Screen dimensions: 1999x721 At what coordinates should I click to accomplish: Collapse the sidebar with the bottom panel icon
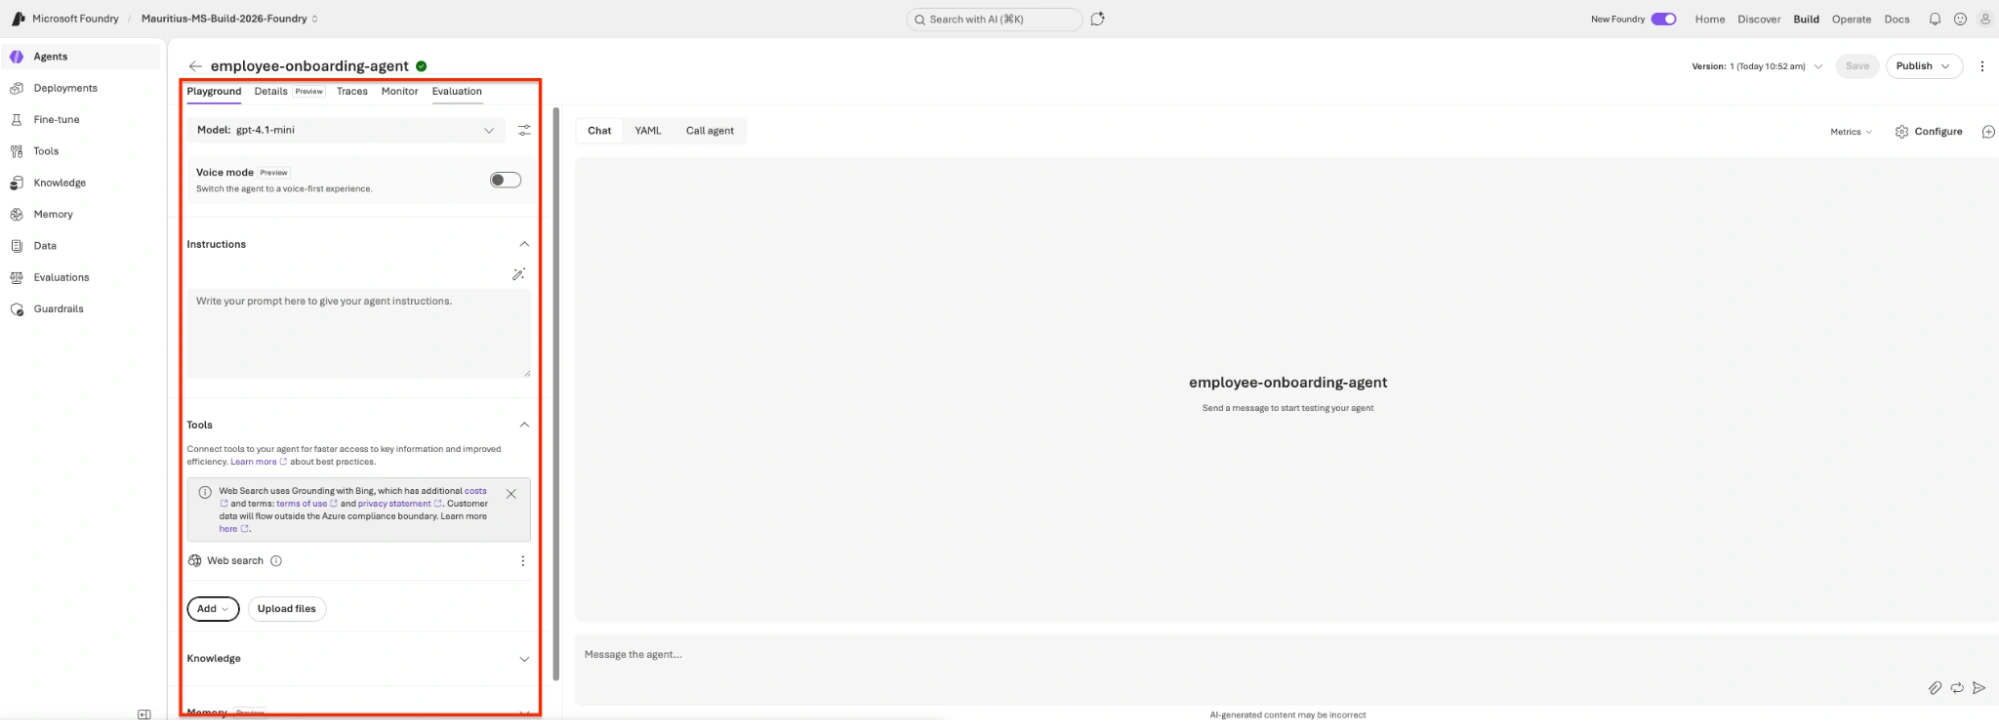click(x=144, y=714)
